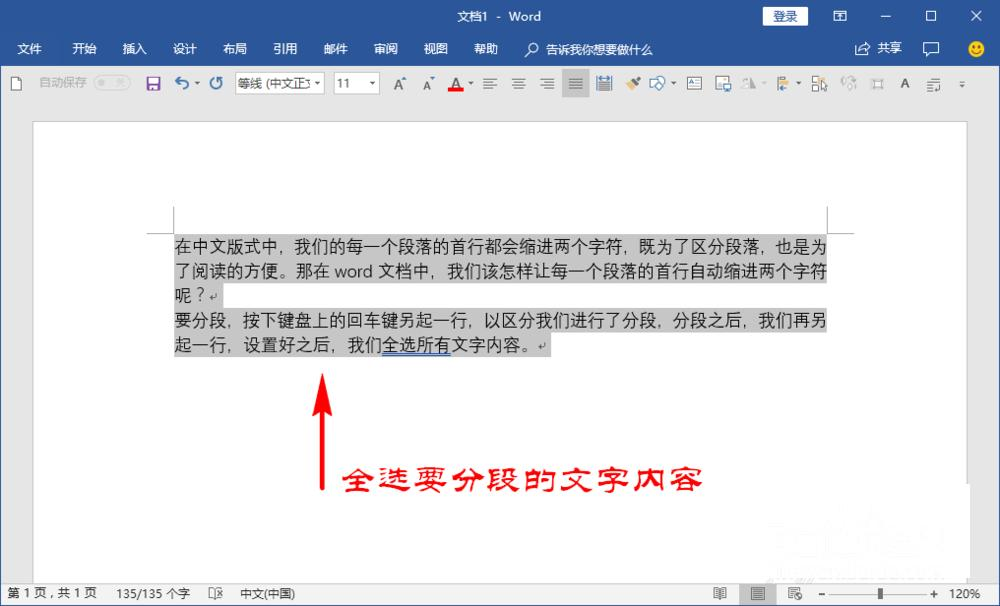Click the distributed alignment icon
This screenshot has width=1000, height=606.
tap(603, 84)
